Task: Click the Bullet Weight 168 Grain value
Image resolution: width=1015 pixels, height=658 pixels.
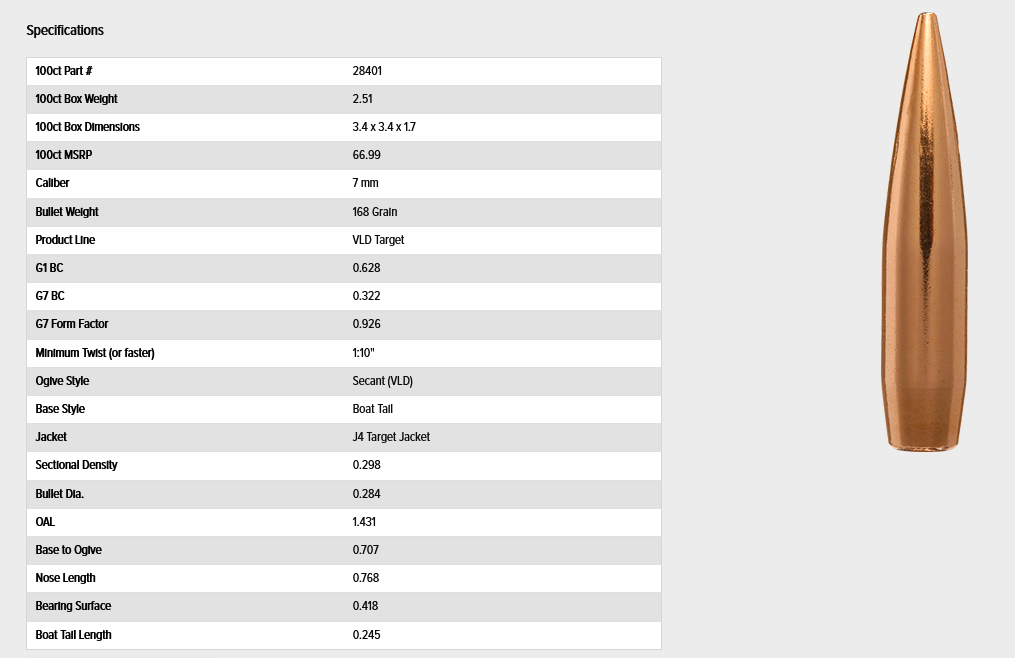Action: (x=375, y=212)
